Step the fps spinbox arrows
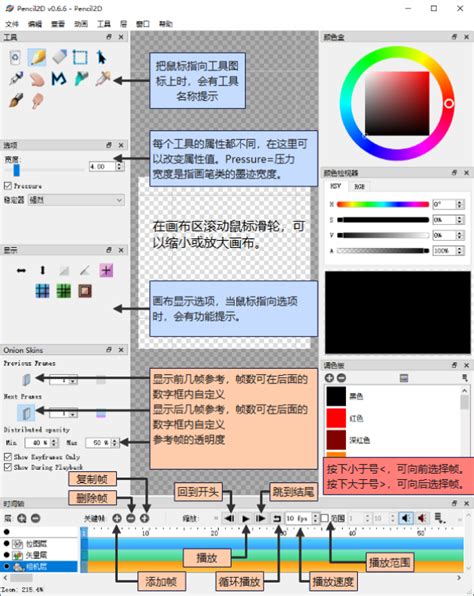474x596 pixels. click(x=315, y=518)
